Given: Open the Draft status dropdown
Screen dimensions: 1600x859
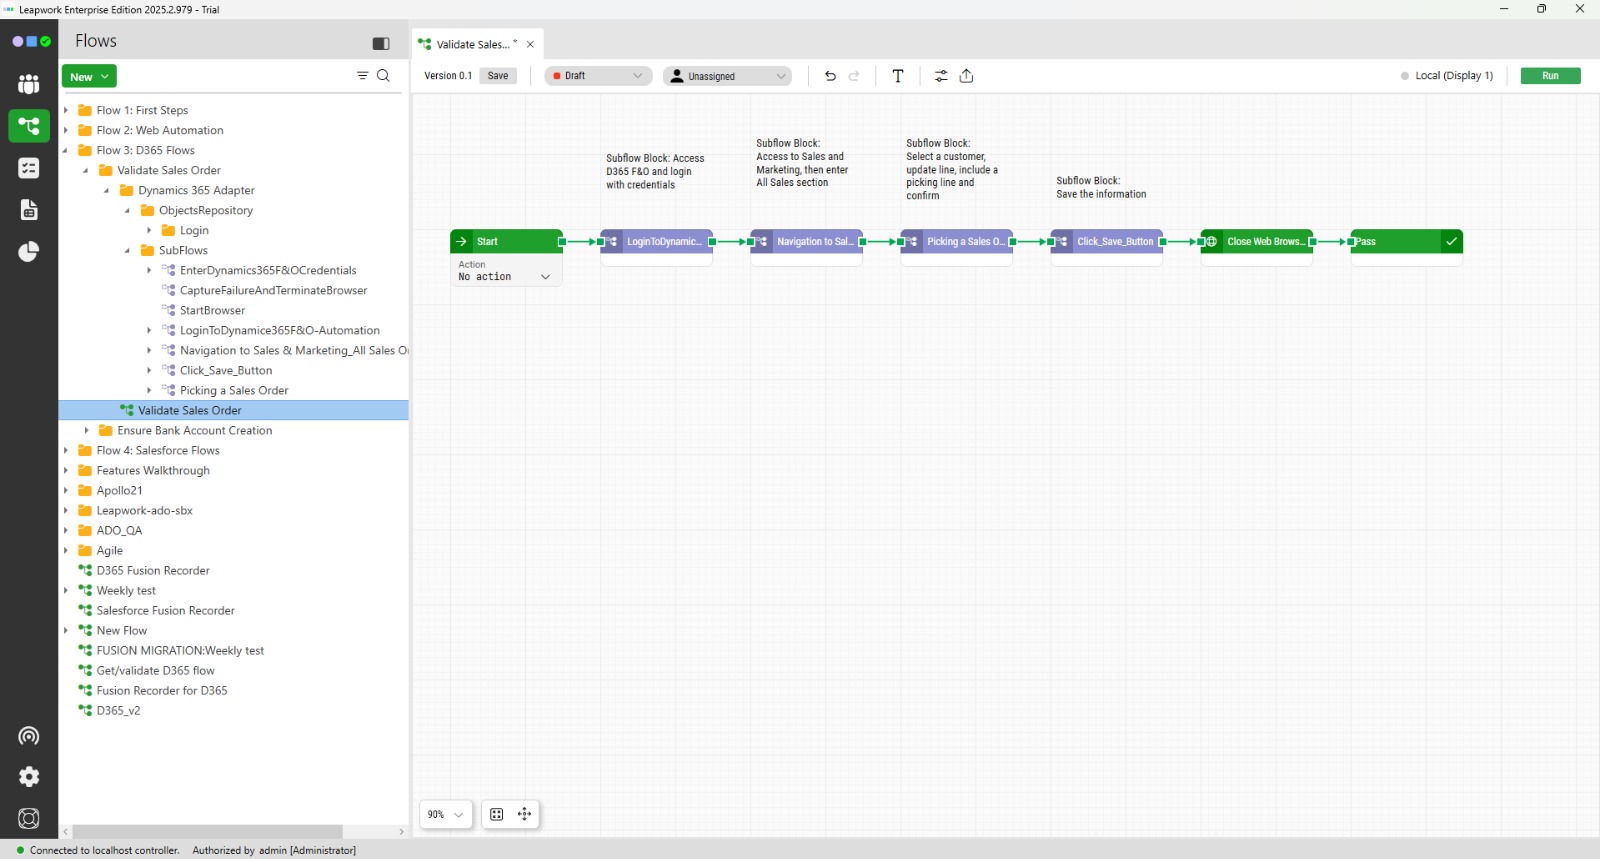Looking at the screenshot, I should [x=598, y=76].
